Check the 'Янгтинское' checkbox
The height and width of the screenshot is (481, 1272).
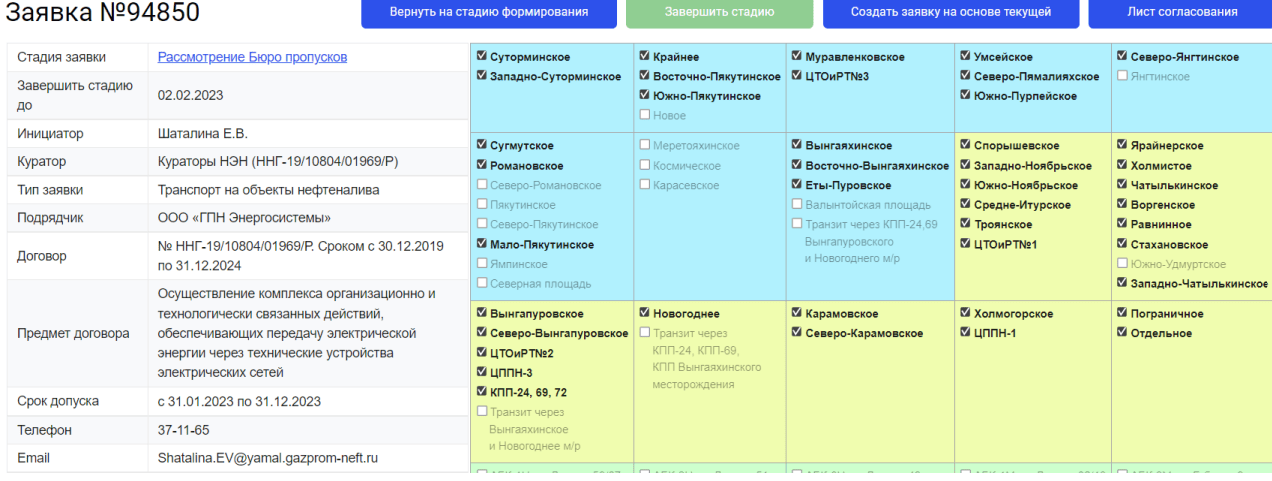click(1123, 76)
